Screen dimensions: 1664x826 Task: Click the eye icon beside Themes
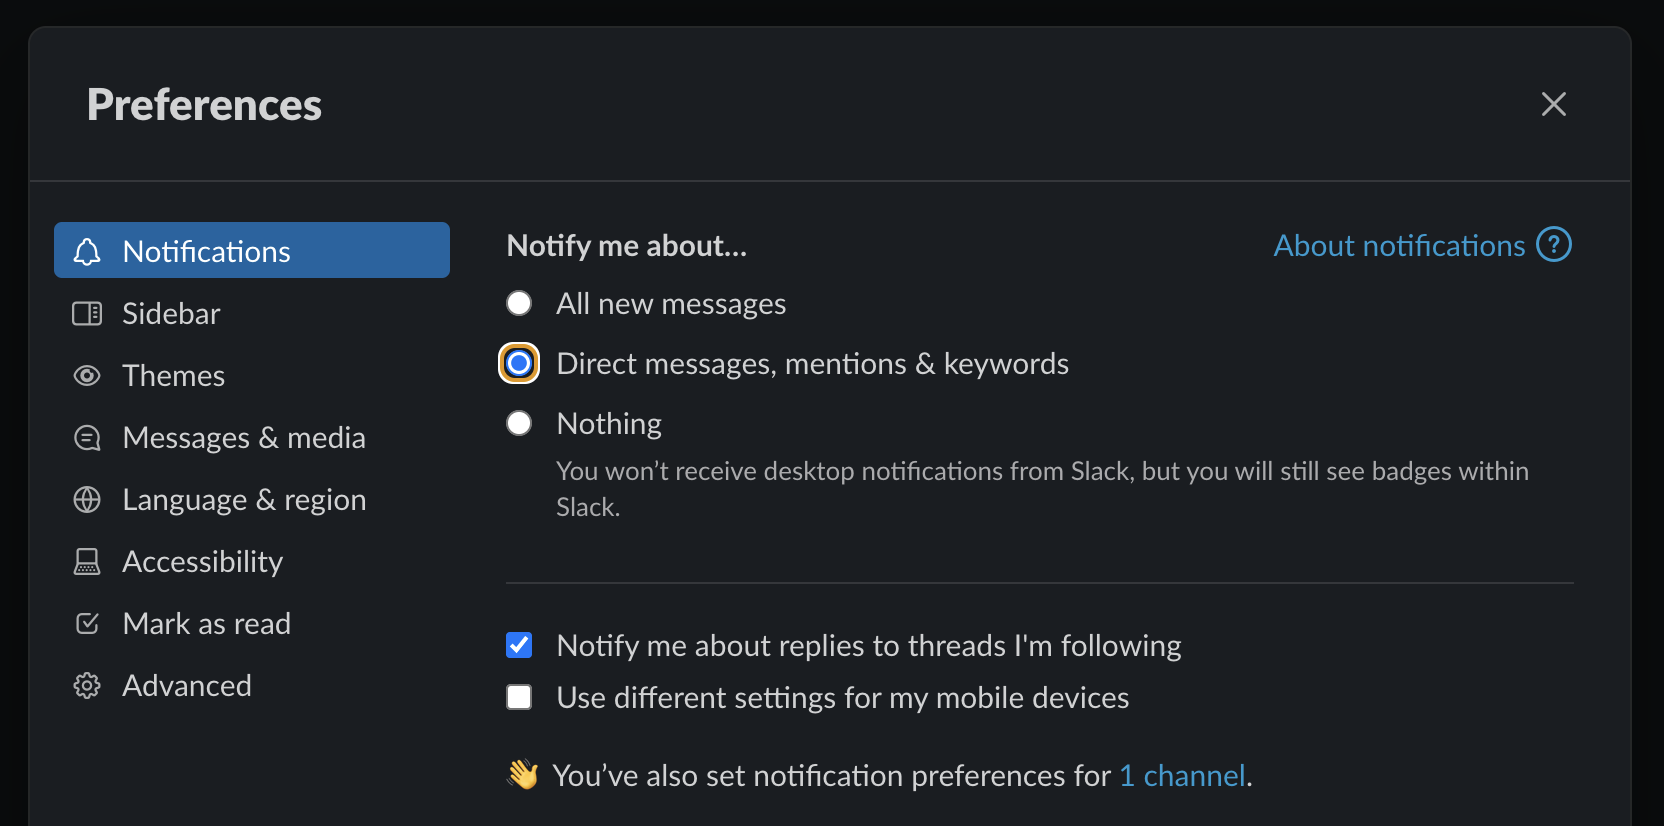tap(87, 376)
